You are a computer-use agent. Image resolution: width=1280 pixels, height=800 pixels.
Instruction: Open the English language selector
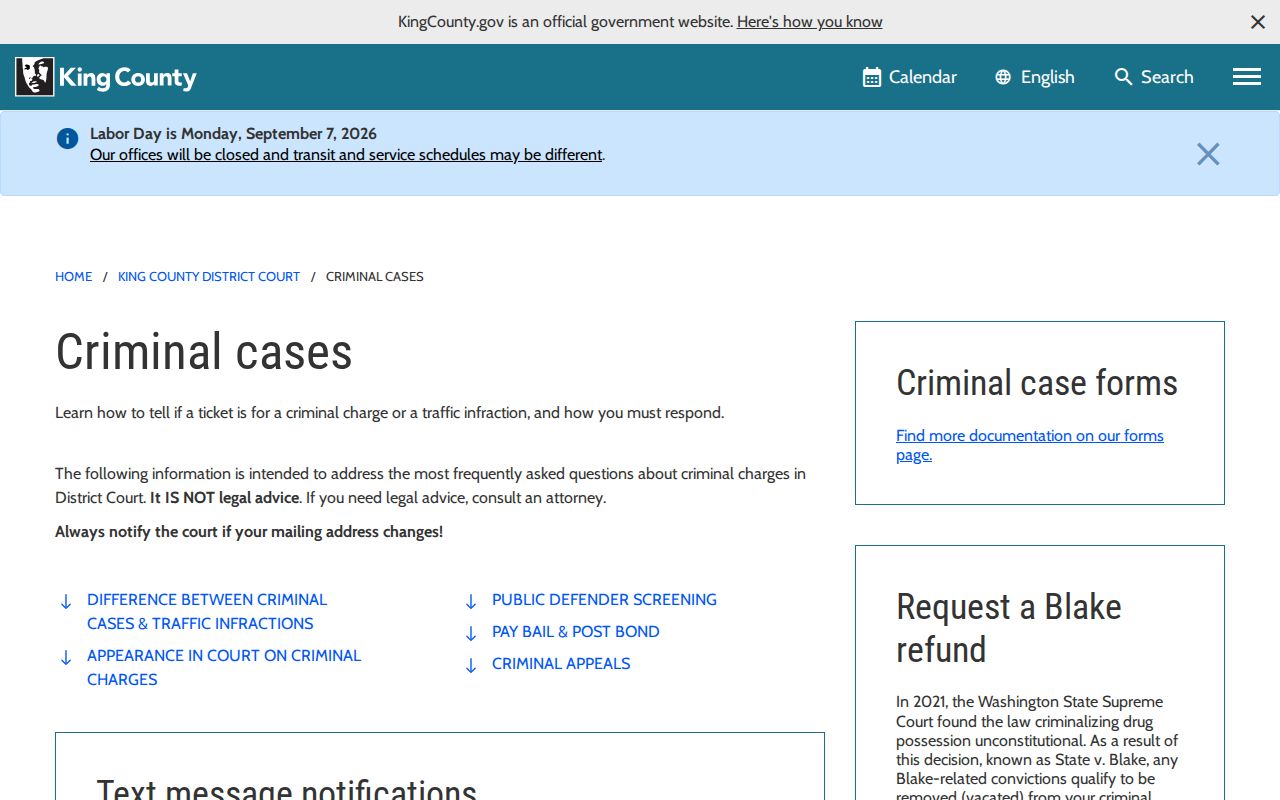[x=1035, y=77]
